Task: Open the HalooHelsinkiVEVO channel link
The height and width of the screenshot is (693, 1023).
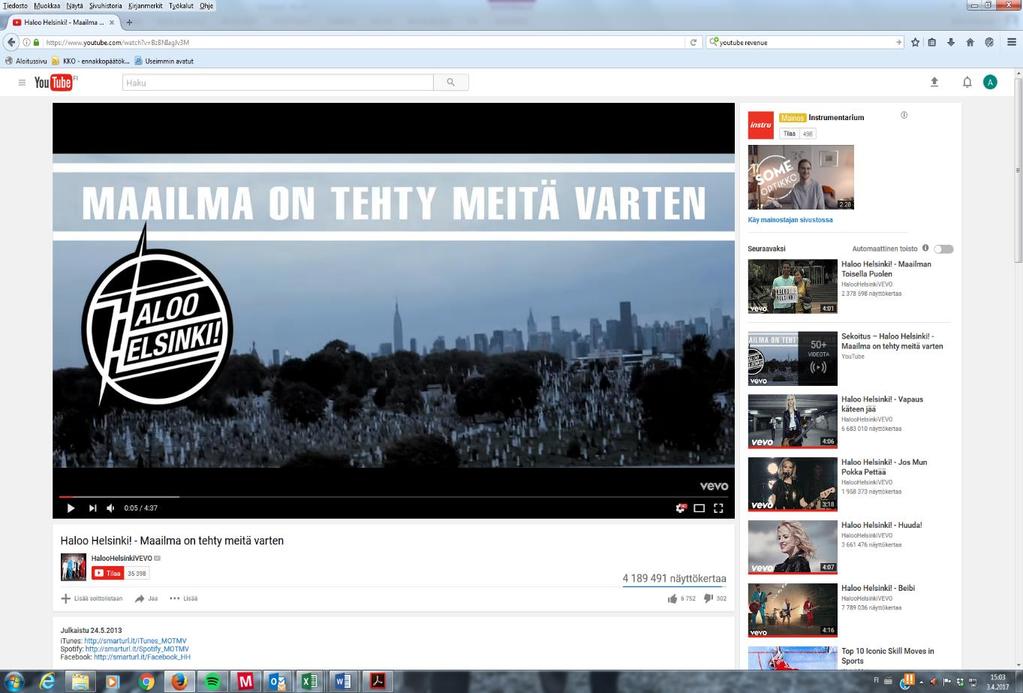Action: pyautogui.click(x=121, y=559)
